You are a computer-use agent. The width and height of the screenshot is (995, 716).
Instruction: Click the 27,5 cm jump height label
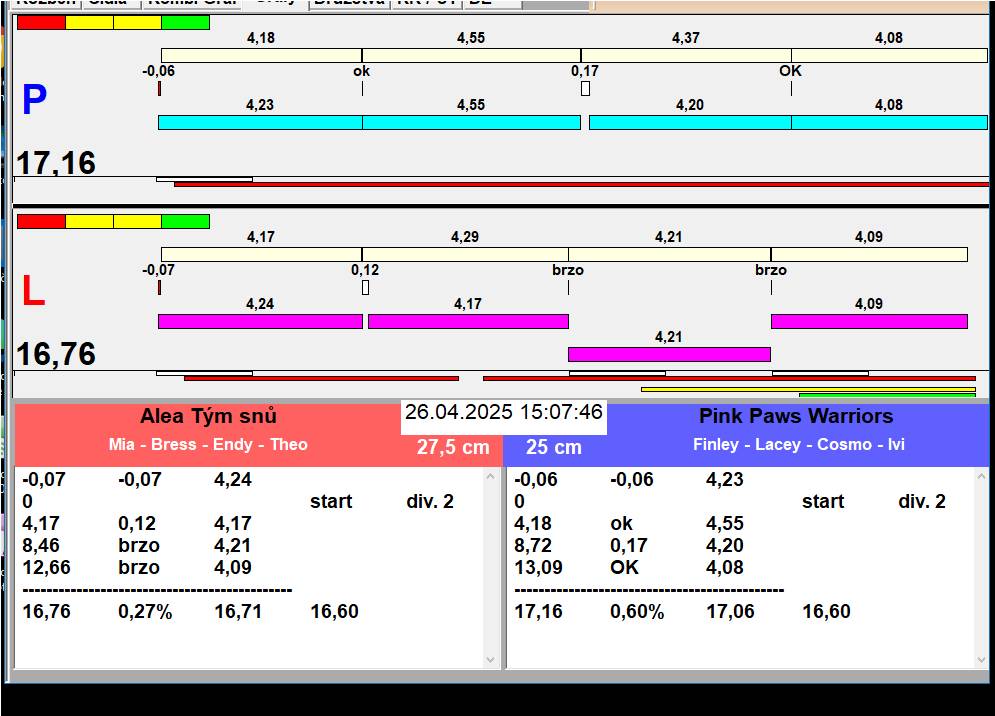point(452,447)
